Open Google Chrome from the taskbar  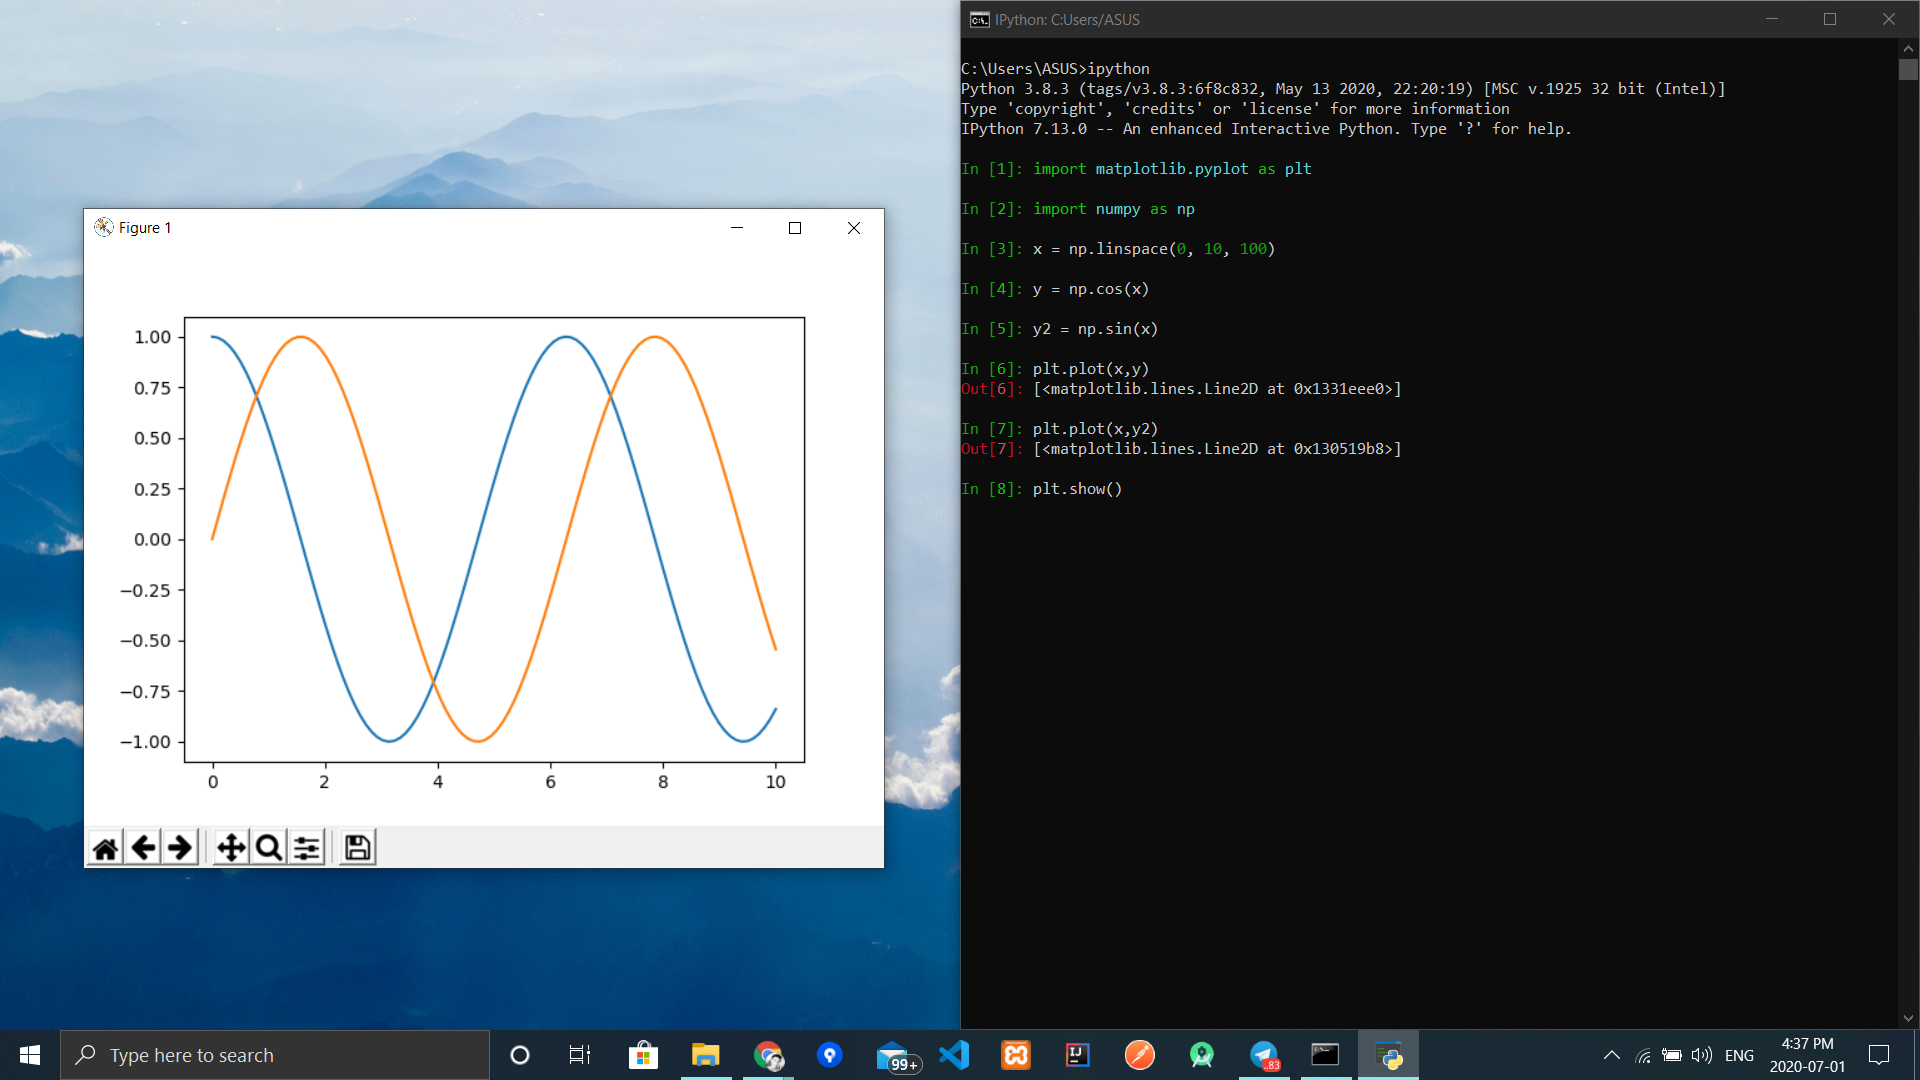coord(768,1055)
